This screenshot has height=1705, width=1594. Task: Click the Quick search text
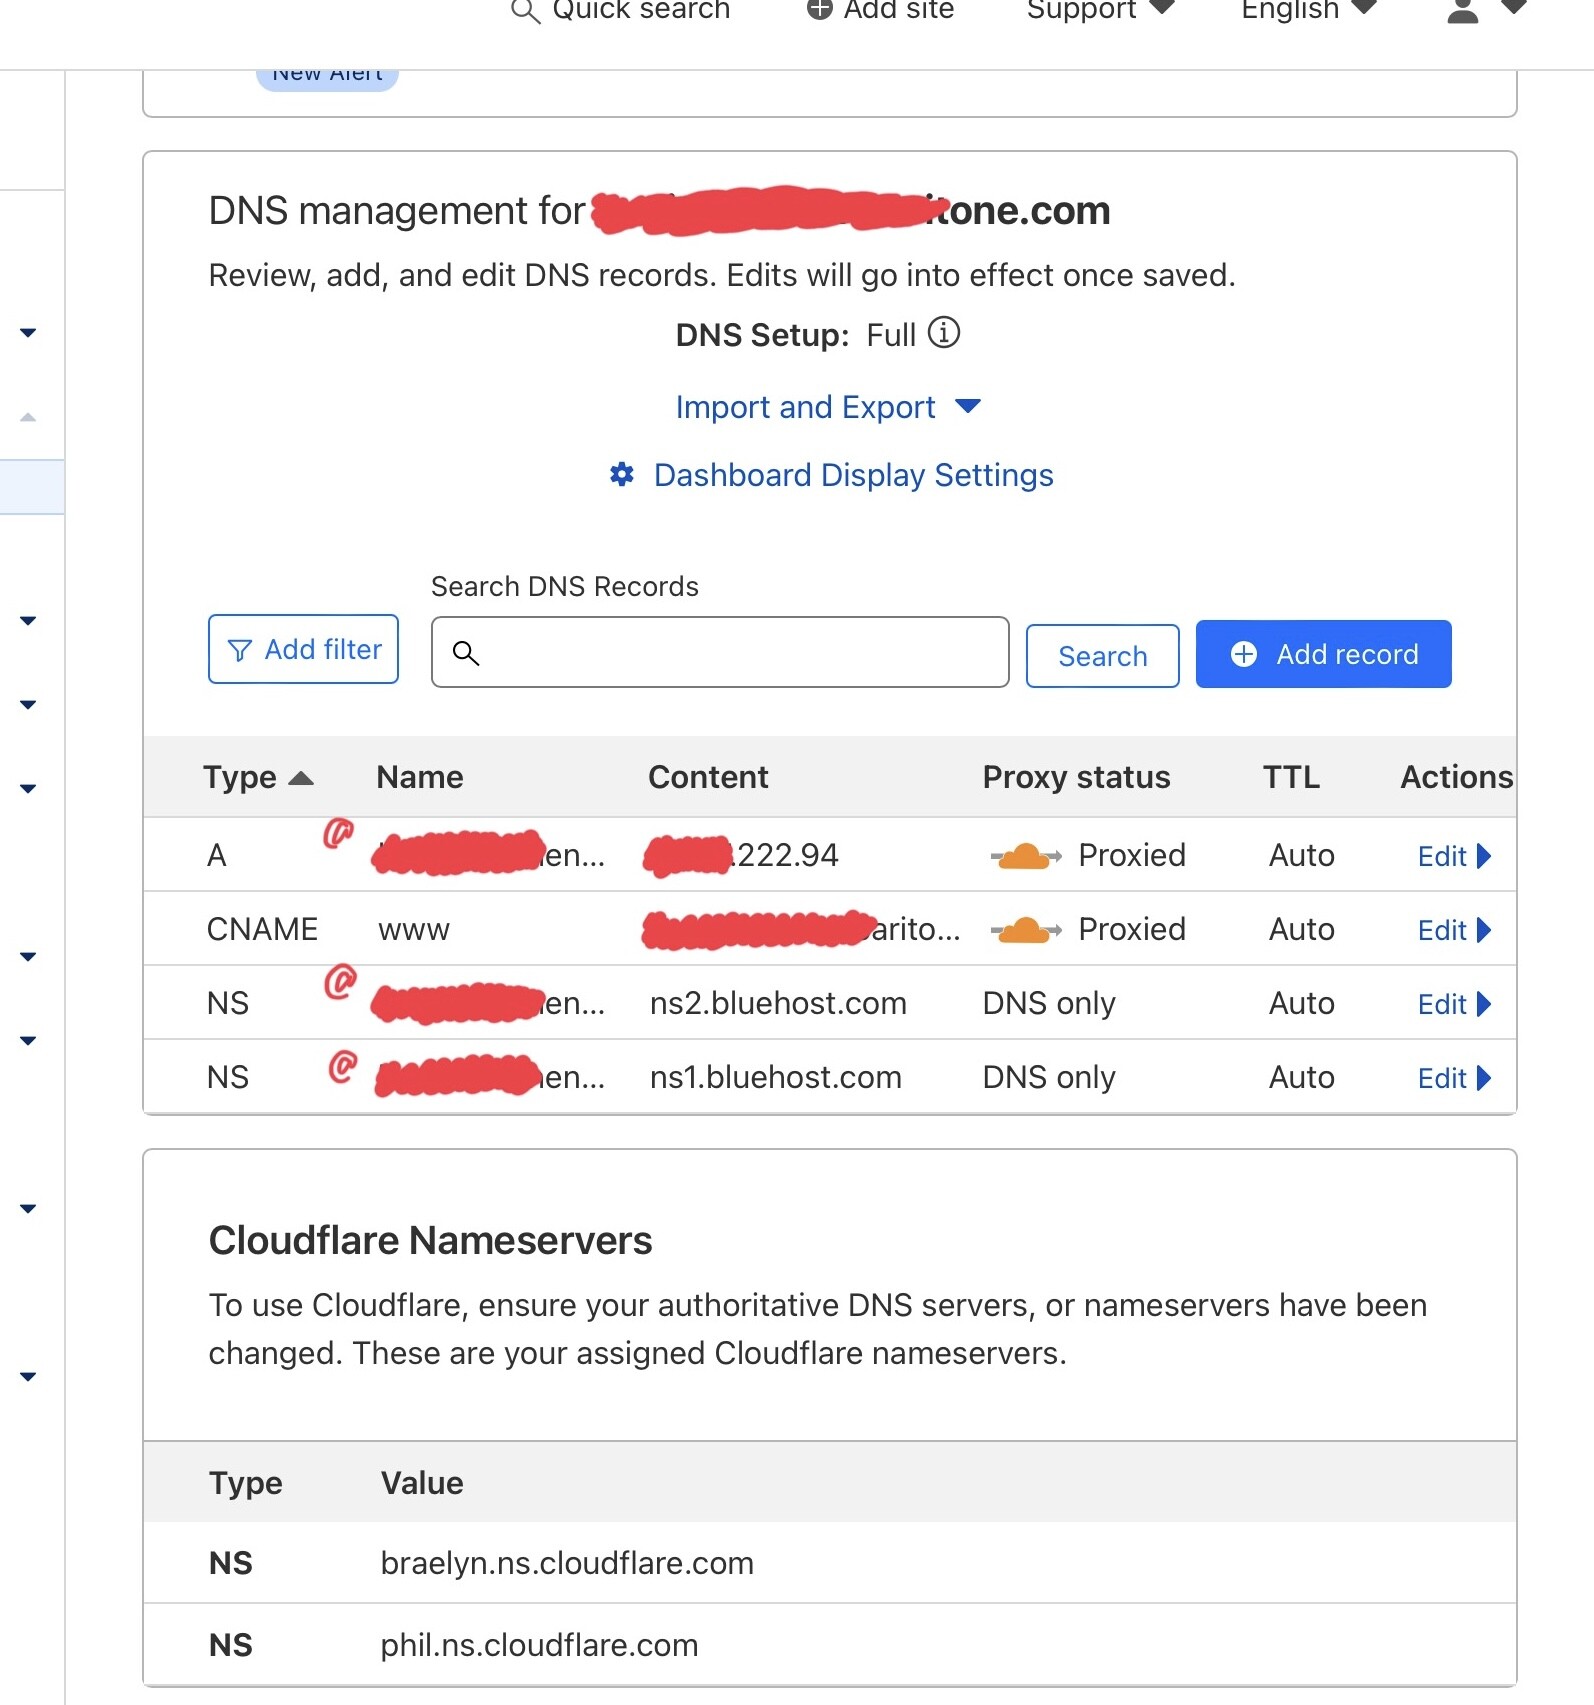pos(641,10)
